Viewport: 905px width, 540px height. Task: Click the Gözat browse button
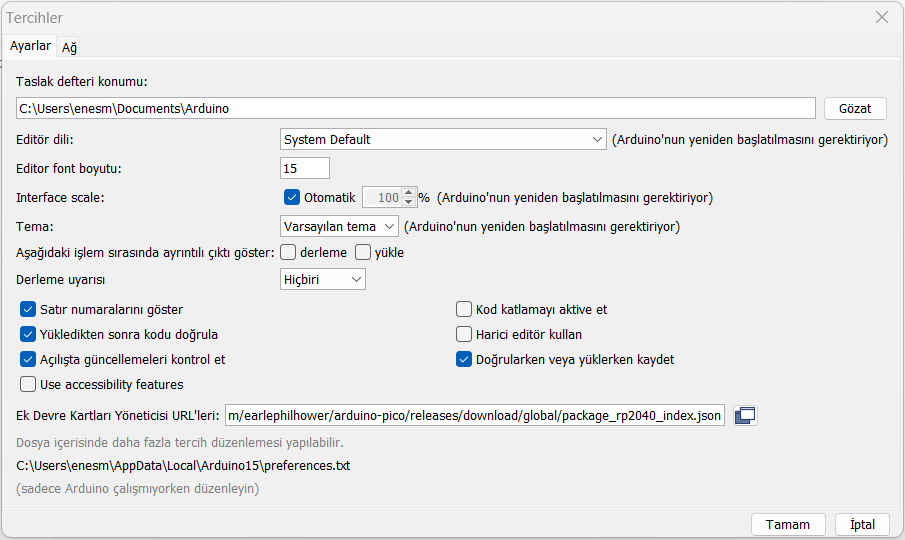click(x=855, y=108)
